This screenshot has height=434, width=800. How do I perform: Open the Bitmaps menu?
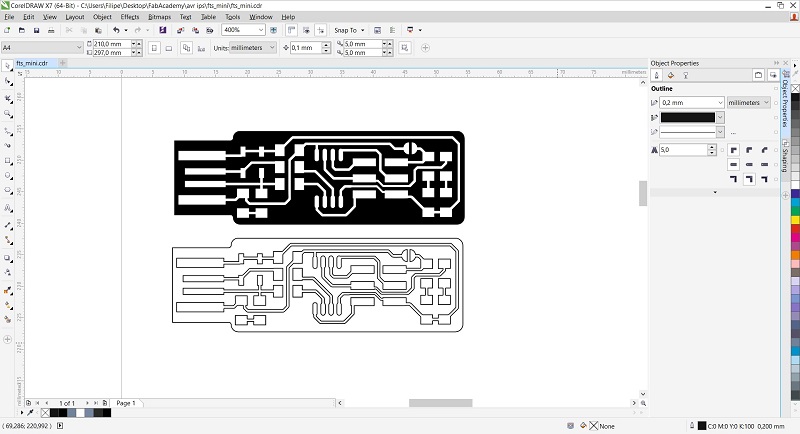click(159, 17)
